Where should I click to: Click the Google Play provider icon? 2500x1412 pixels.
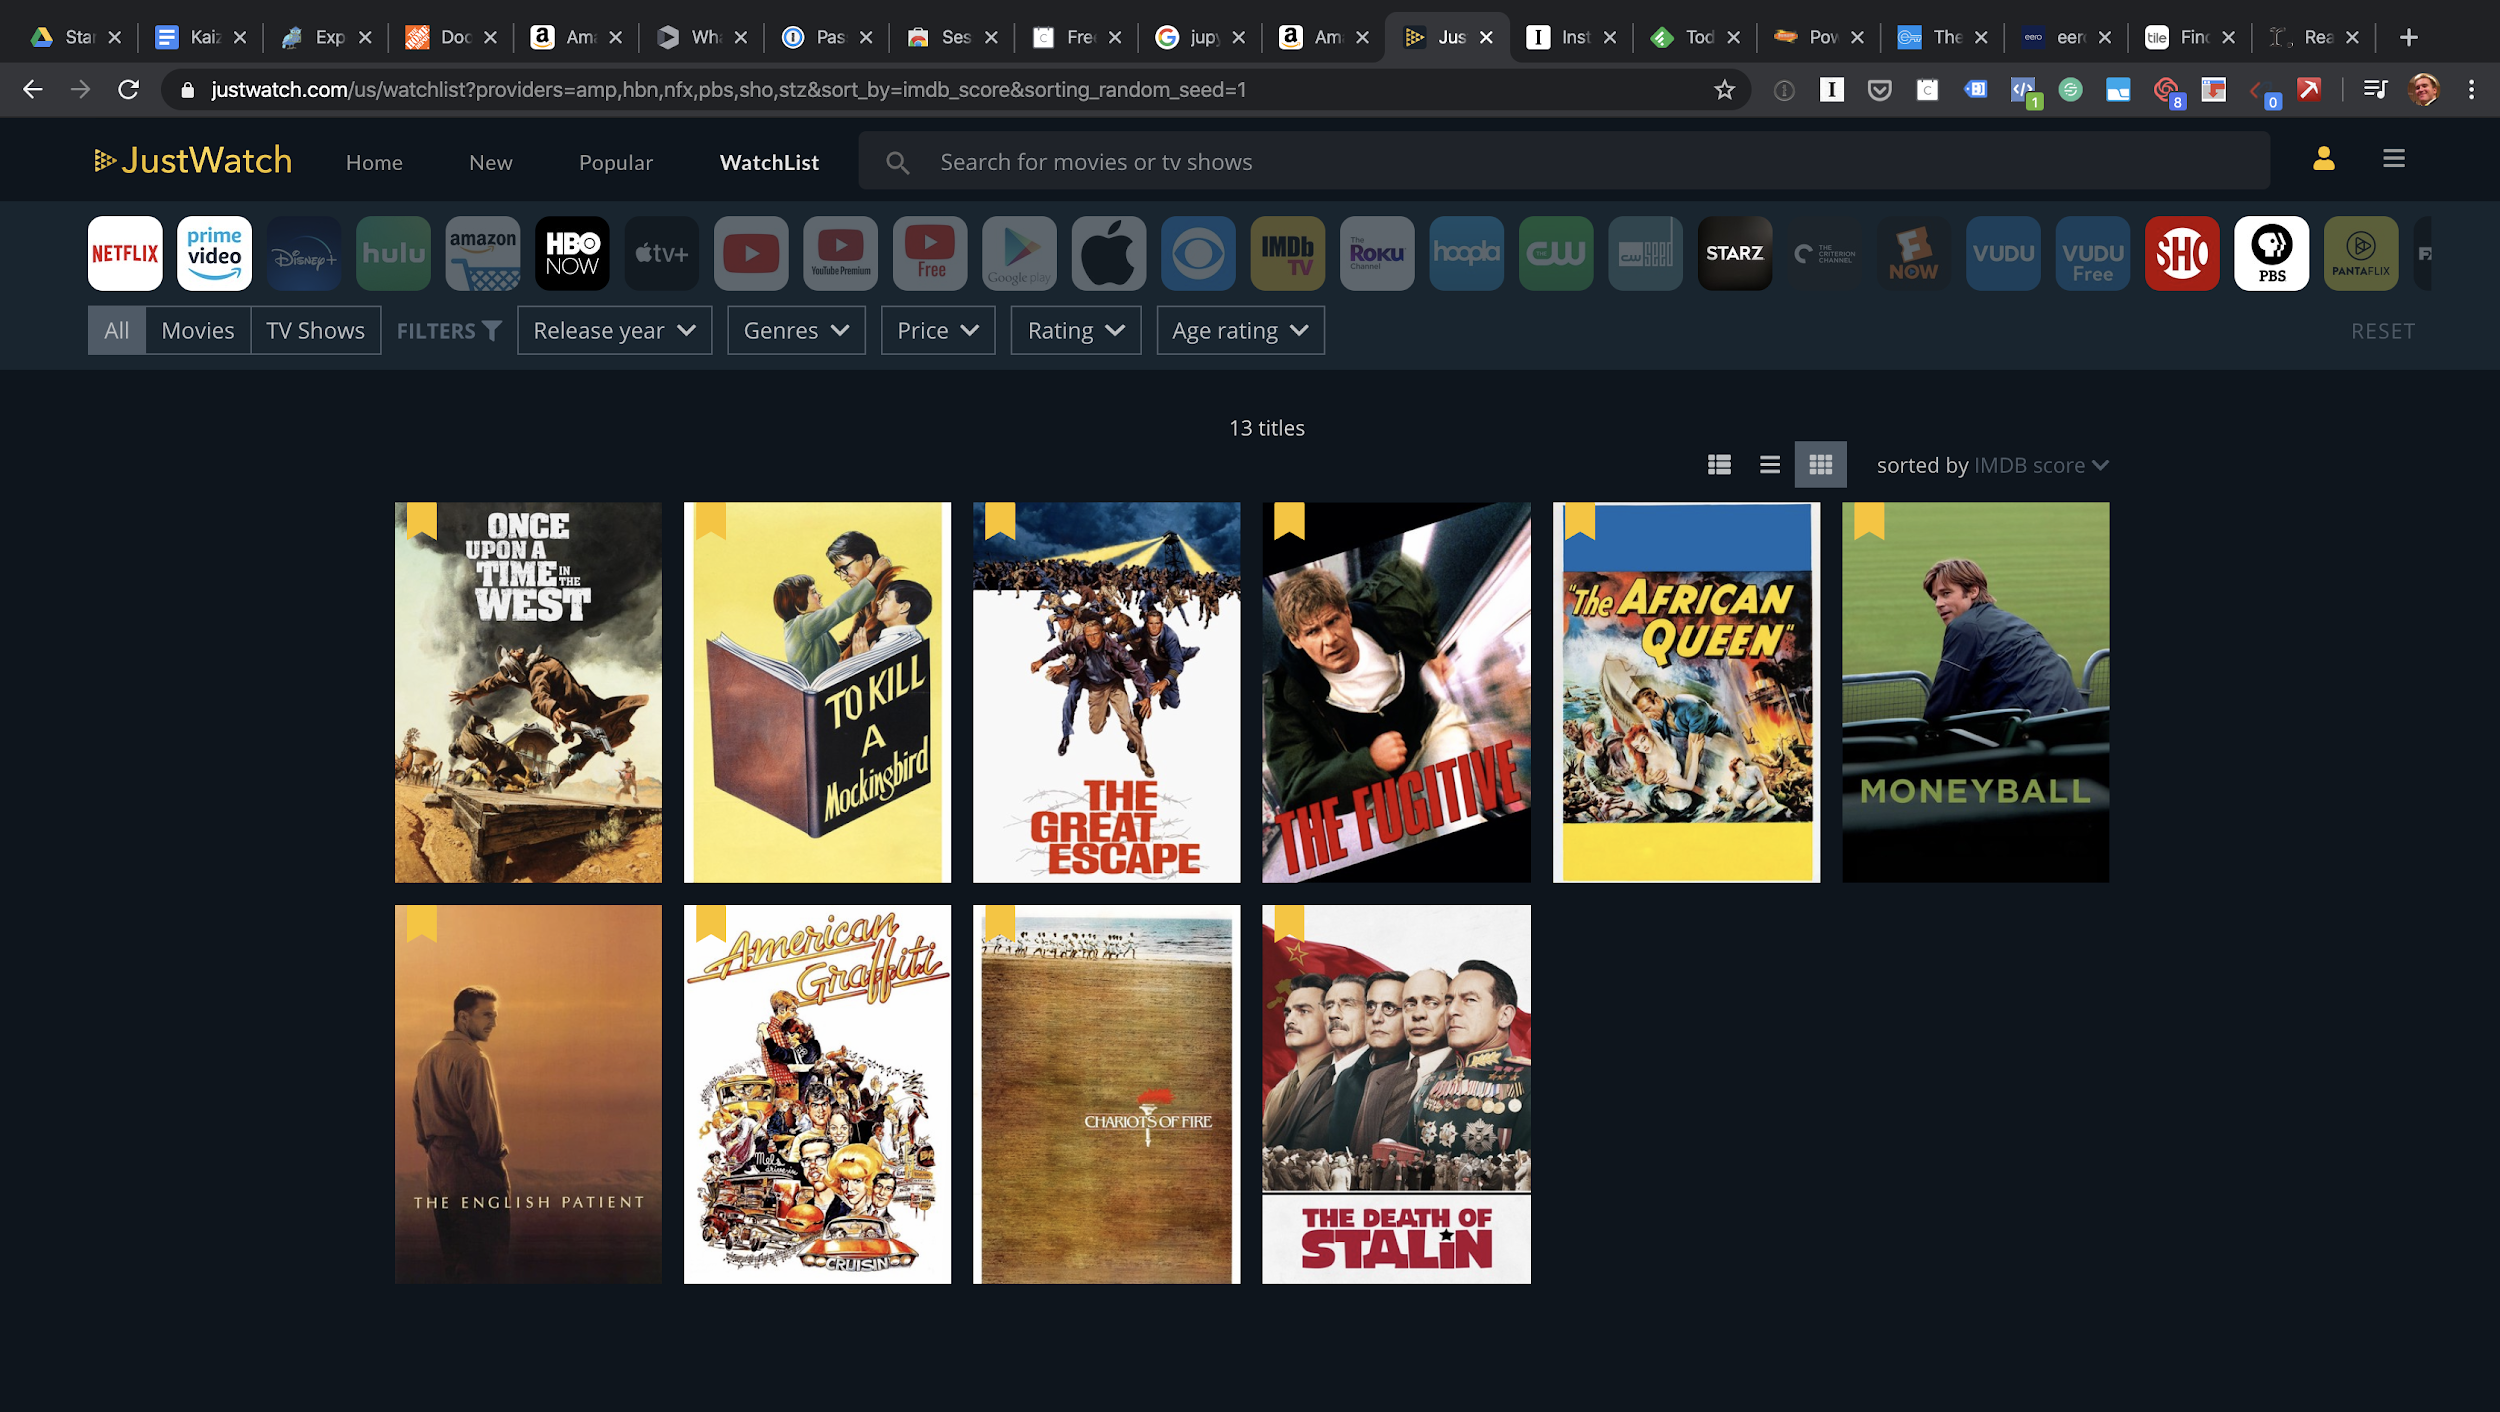coord(1019,253)
